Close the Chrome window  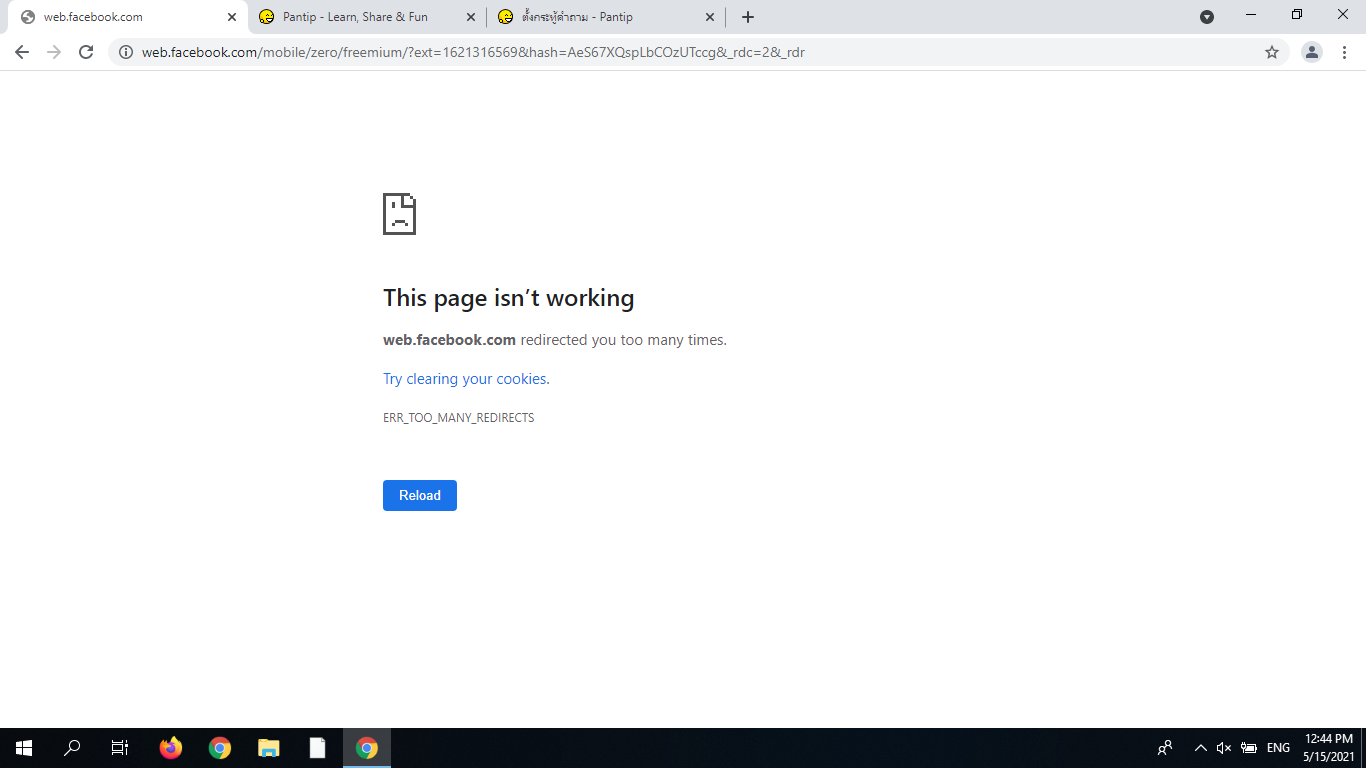coord(1343,15)
